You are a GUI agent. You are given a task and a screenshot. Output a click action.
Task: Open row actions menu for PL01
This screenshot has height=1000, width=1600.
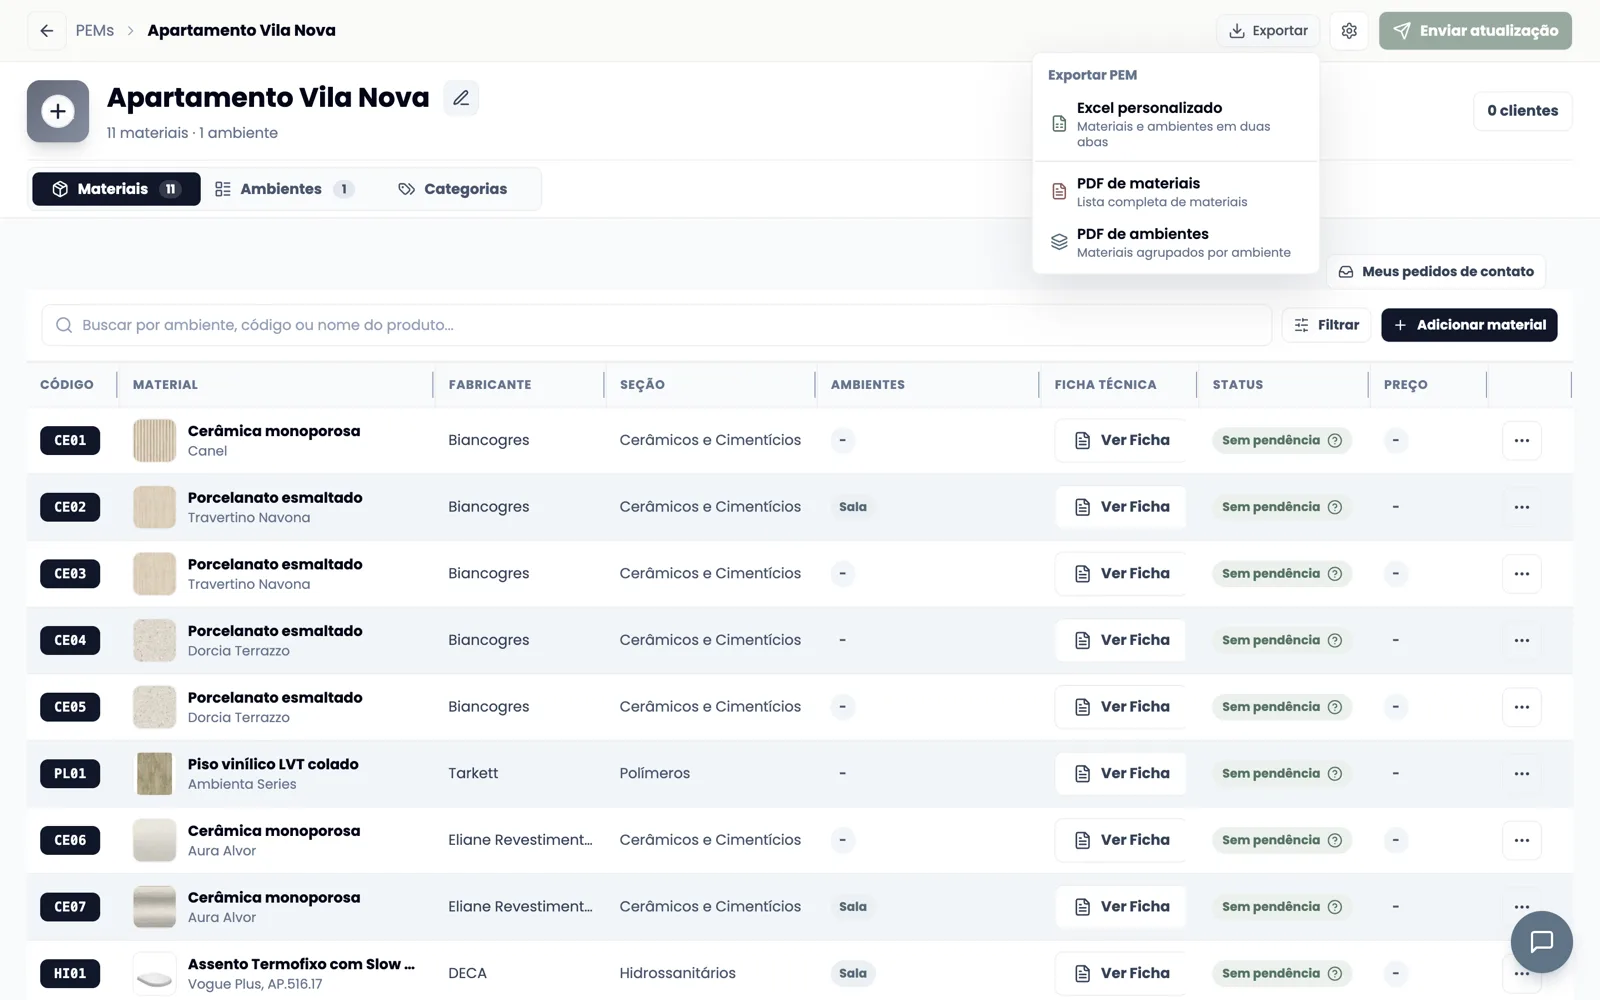click(1521, 774)
